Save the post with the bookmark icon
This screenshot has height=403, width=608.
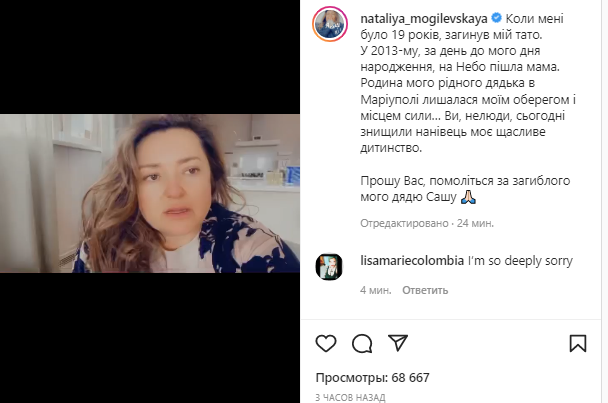pos(578,343)
